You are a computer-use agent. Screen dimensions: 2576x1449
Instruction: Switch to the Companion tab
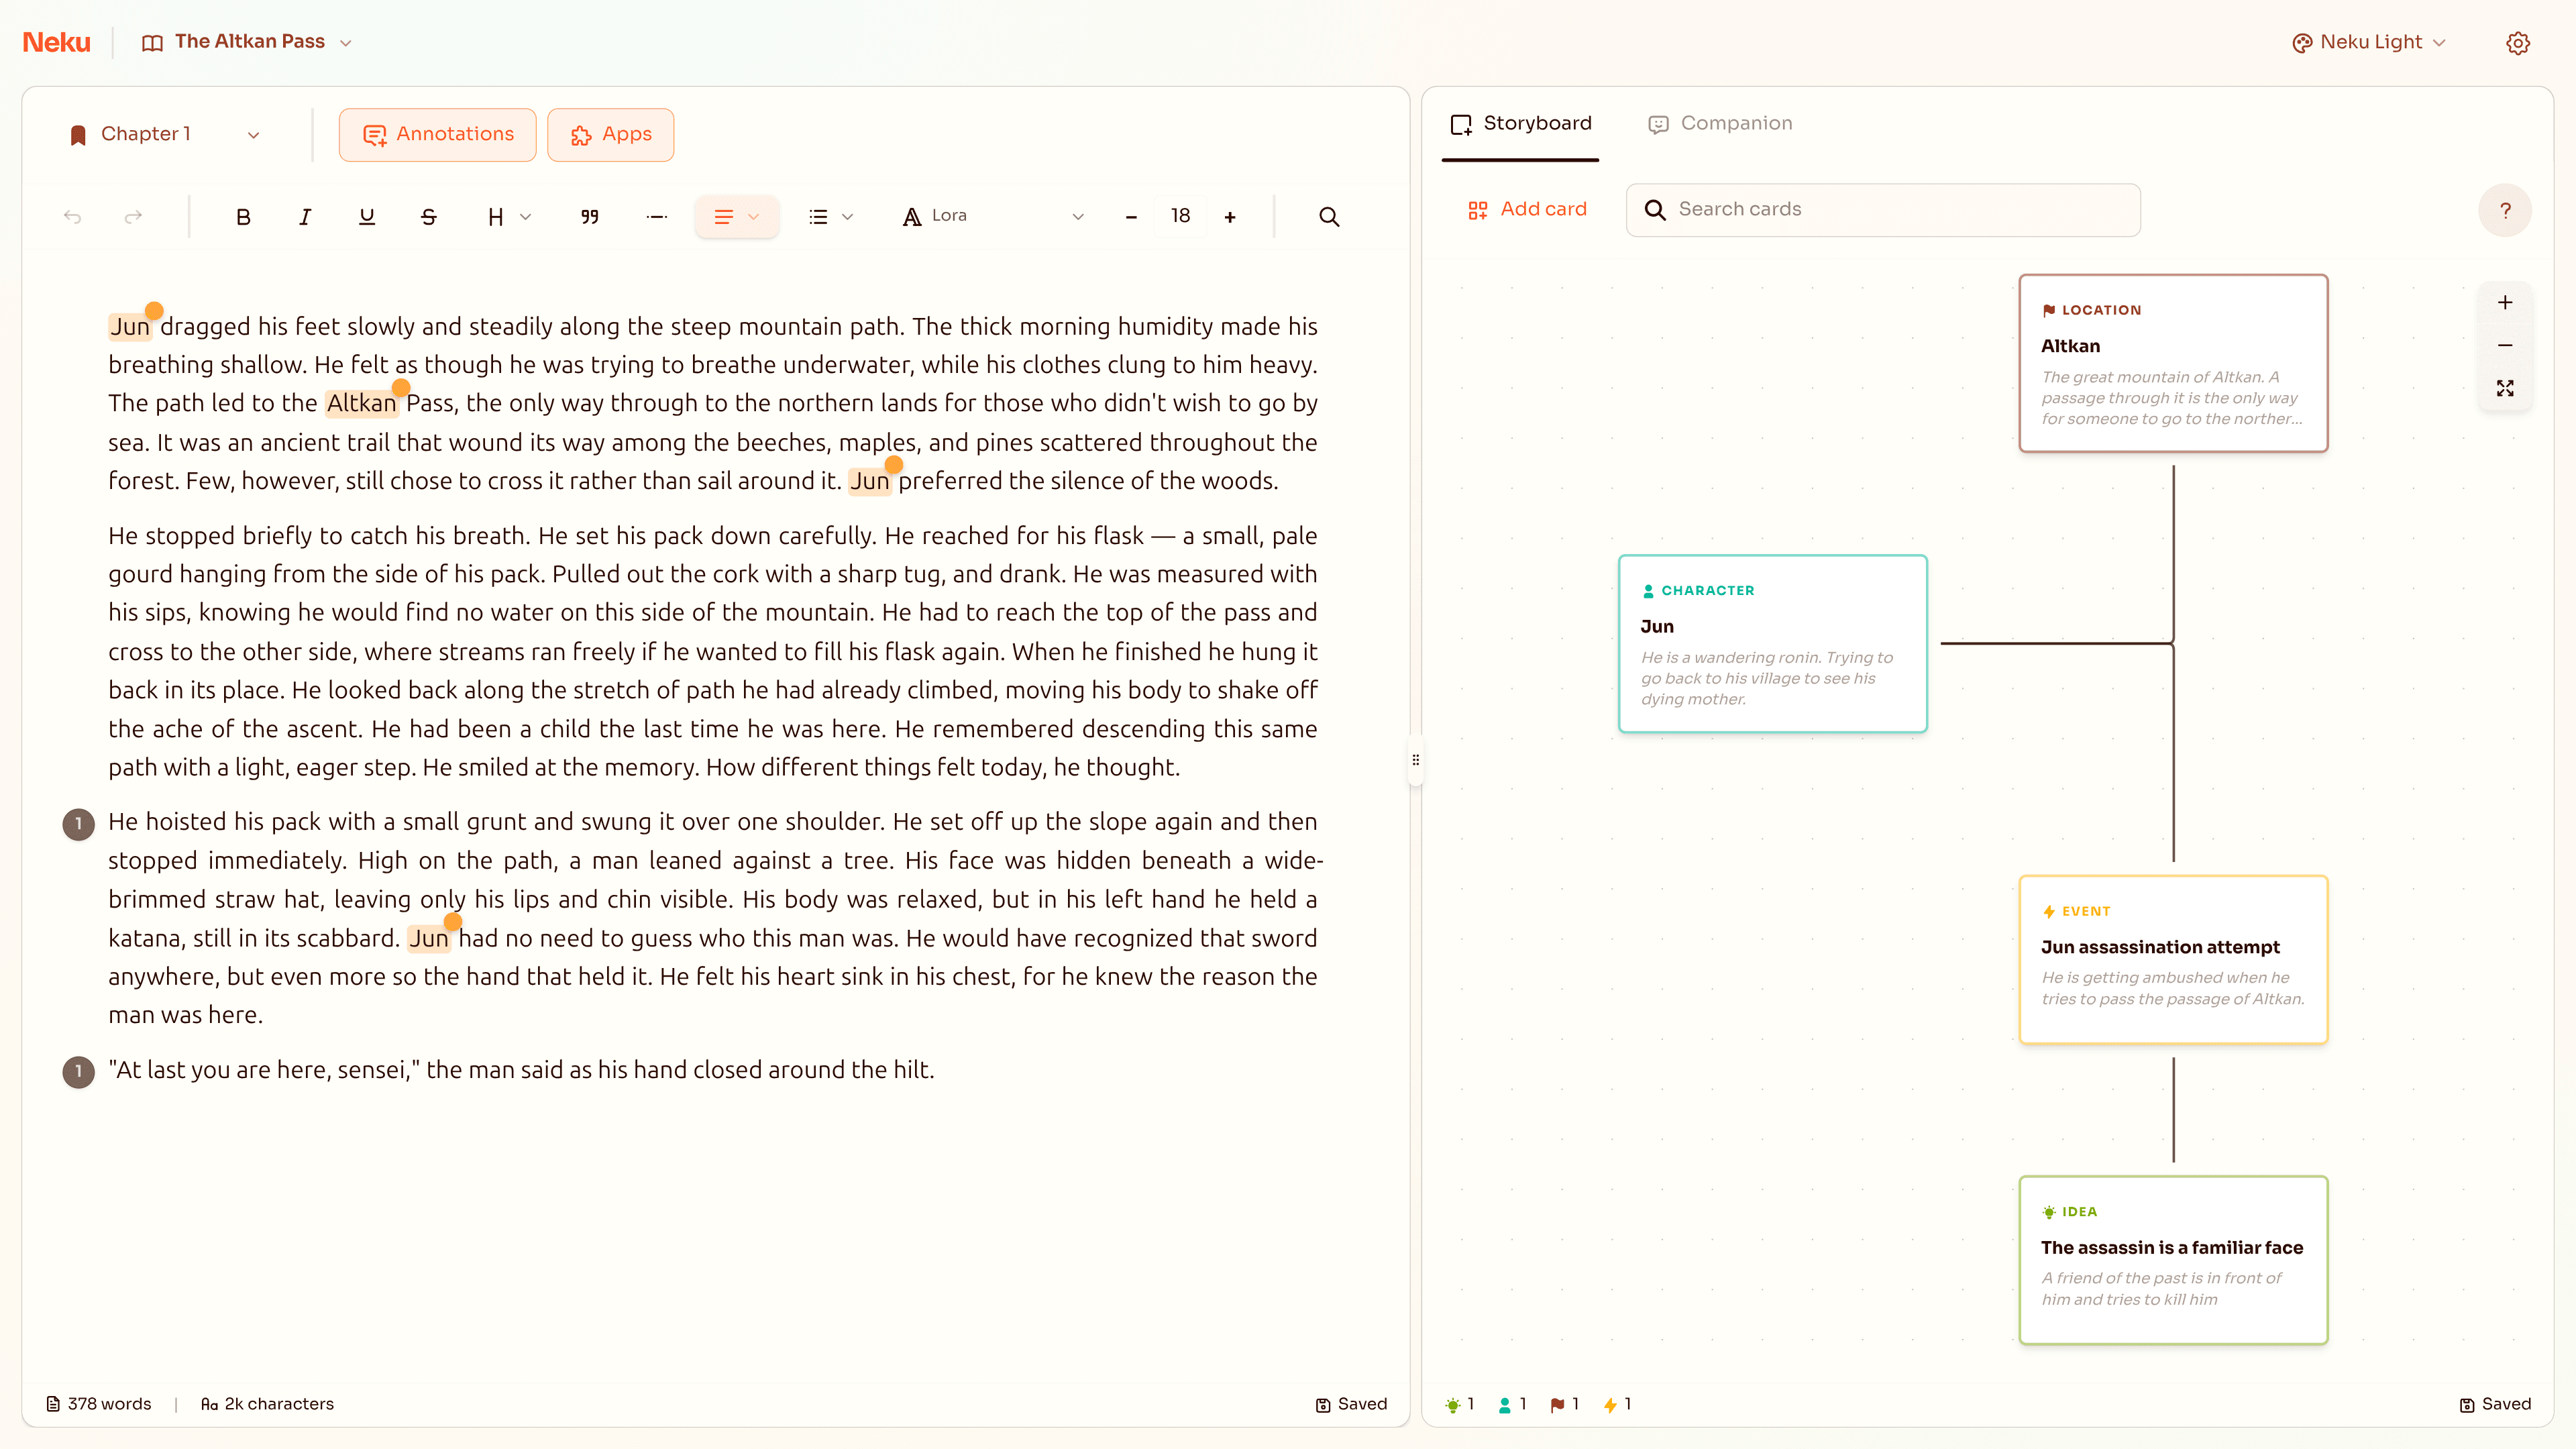point(1720,123)
